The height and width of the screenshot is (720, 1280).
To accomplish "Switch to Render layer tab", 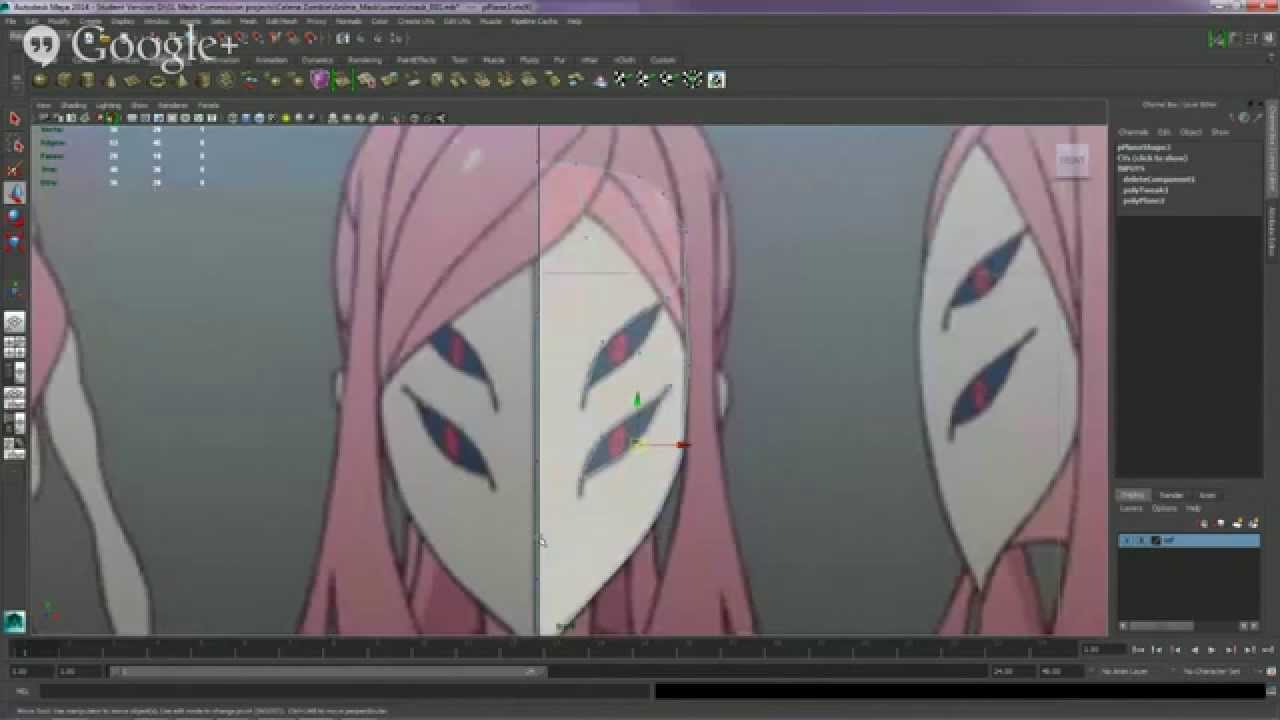I will coord(1171,495).
